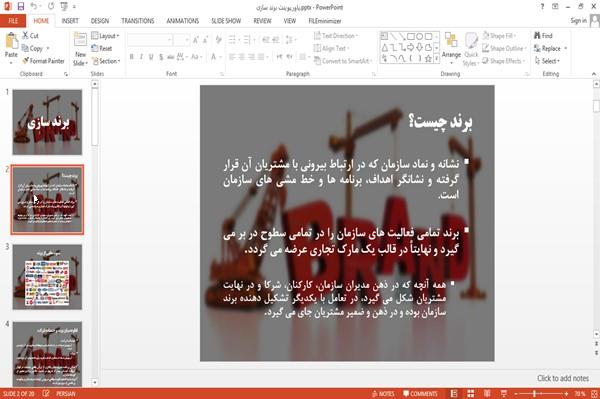
Task: Switch to the DESIGN tab
Action: point(100,21)
